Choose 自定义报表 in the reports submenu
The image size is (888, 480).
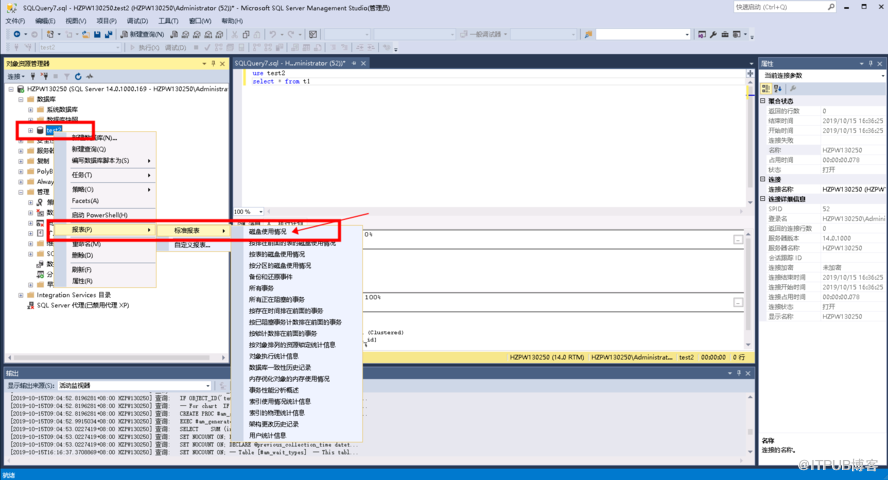tap(192, 244)
